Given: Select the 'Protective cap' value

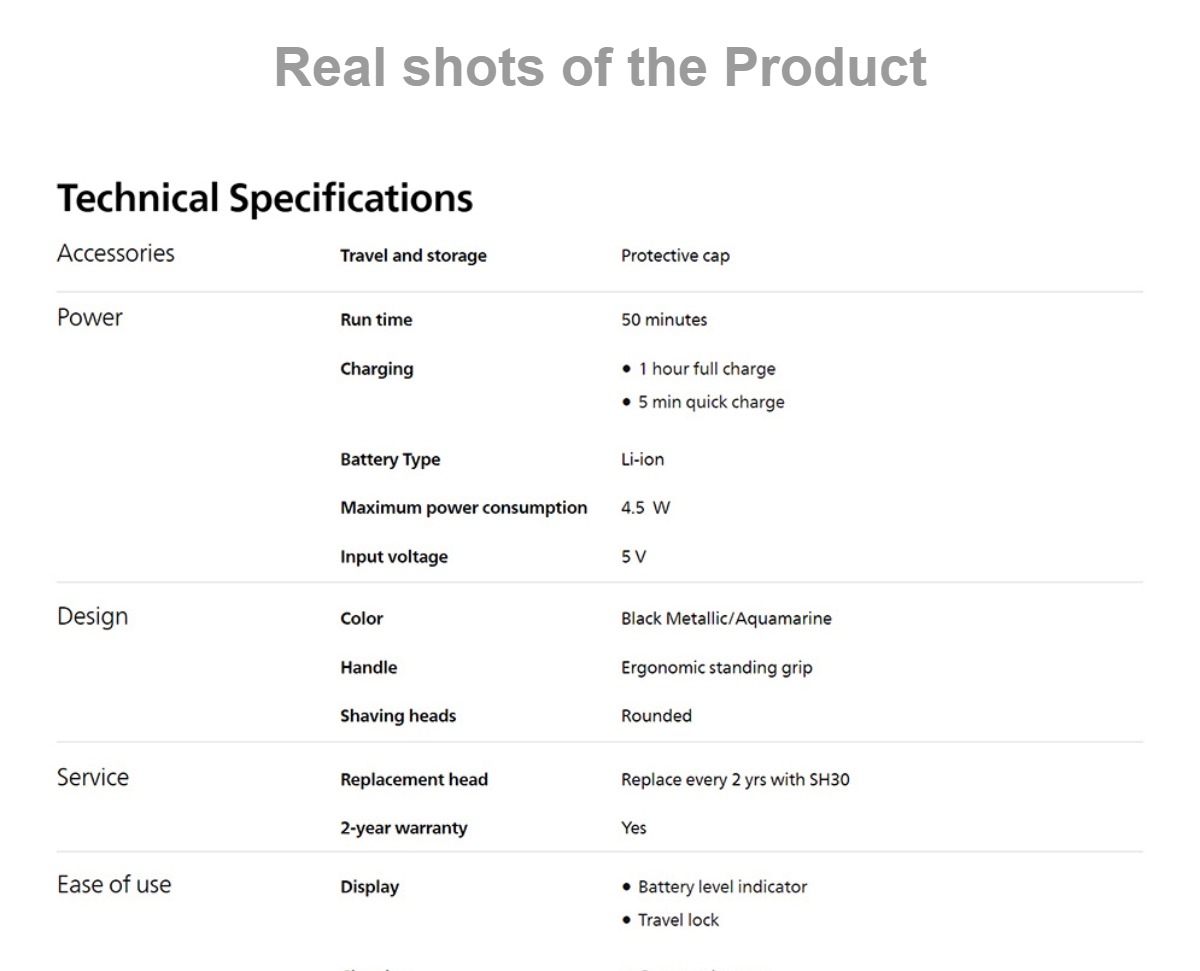Looking at the screenshot, I should [675, 255].
